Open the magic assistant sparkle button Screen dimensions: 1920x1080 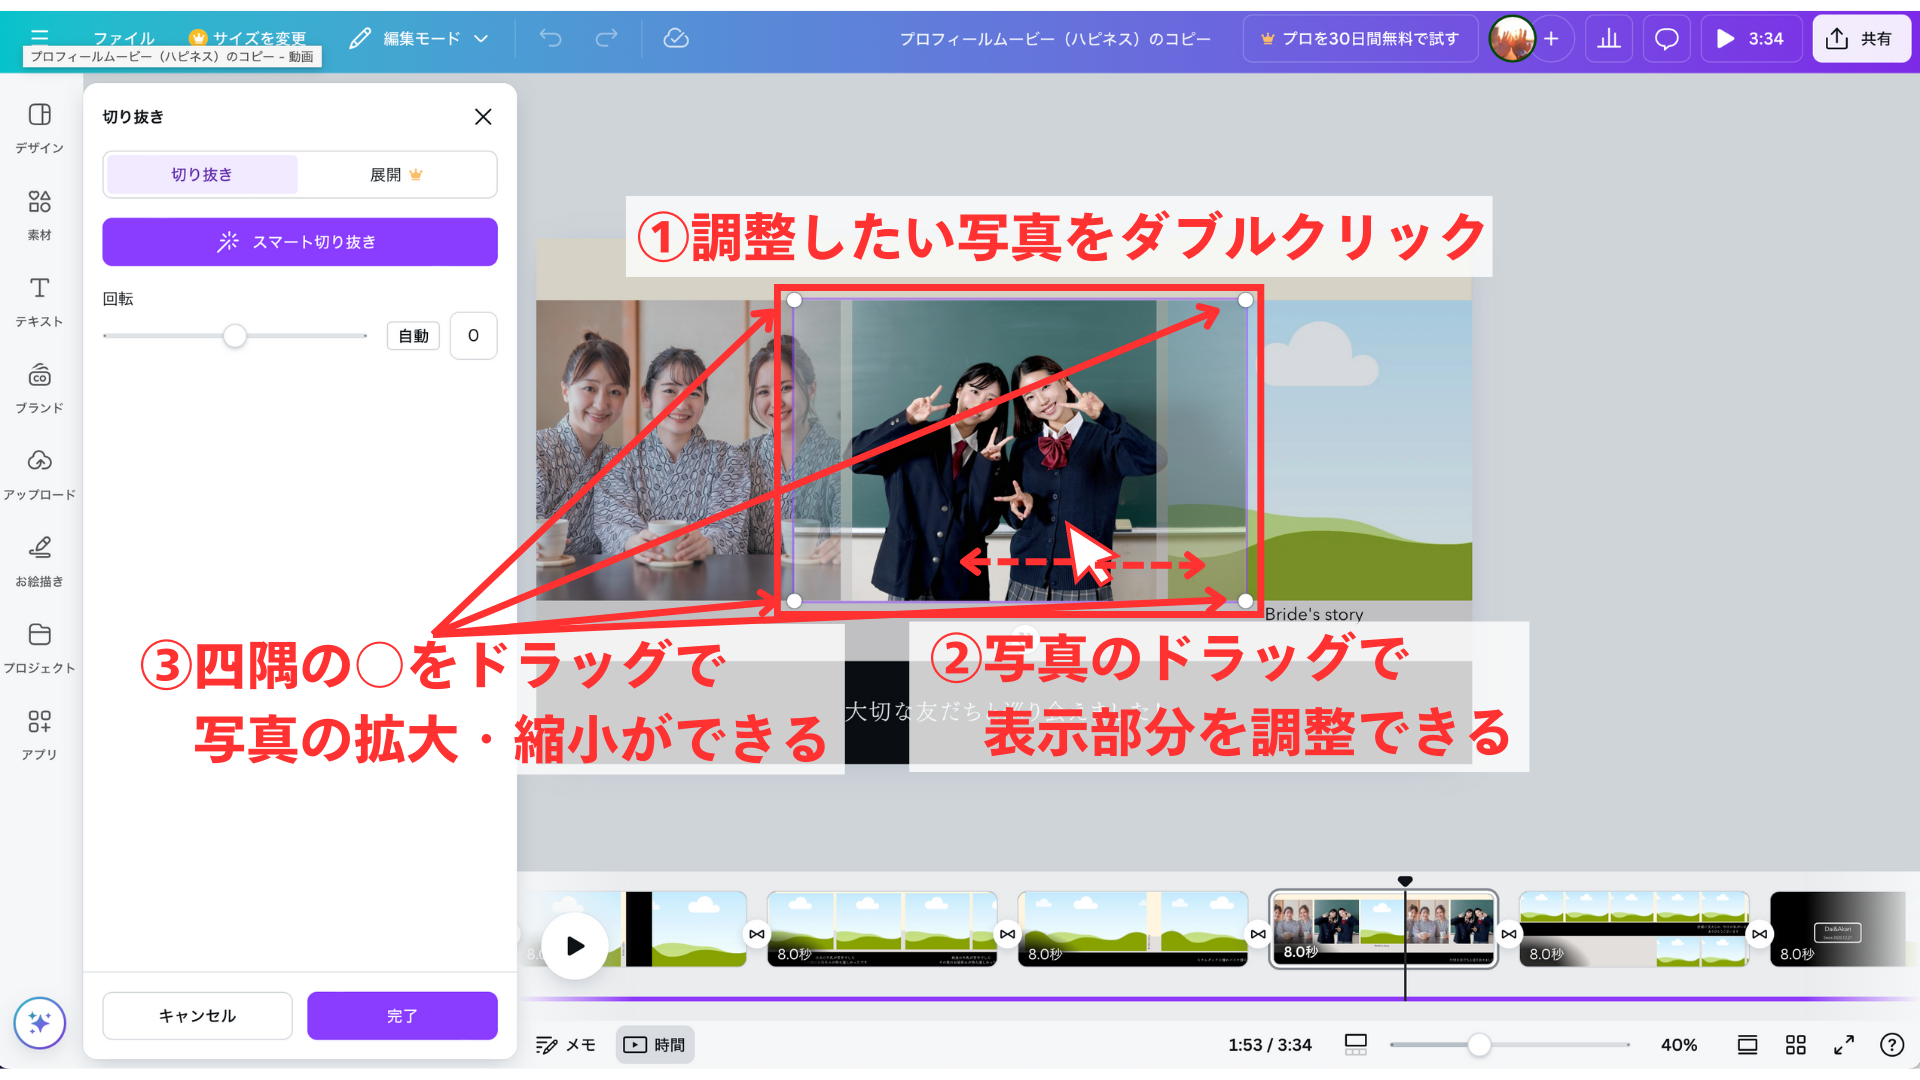[x=40, y=1022]
